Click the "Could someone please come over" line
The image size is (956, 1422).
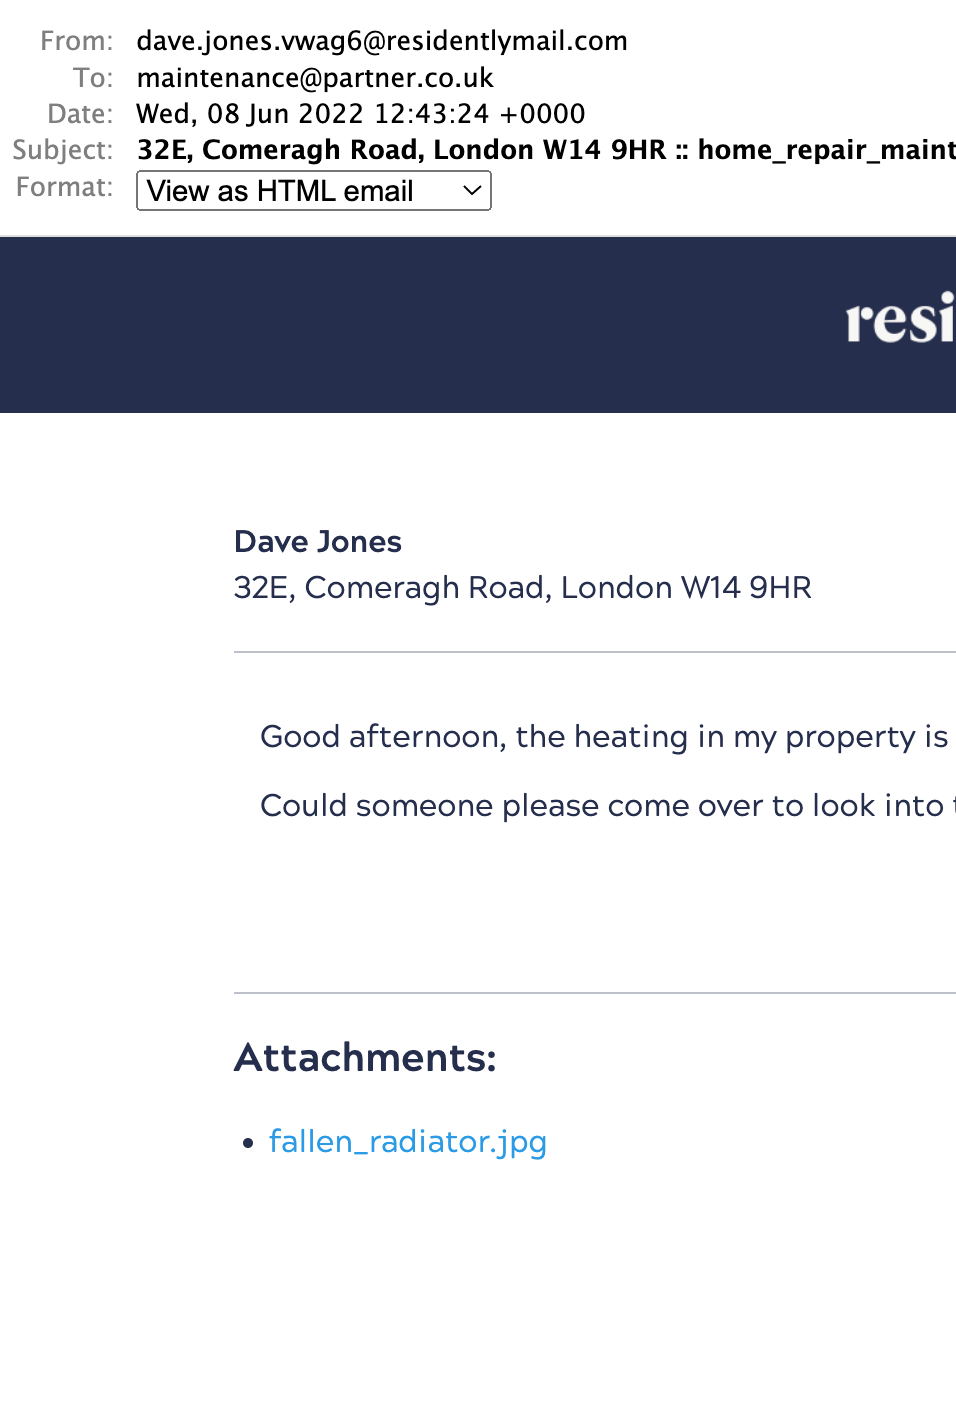(x=603, y=806)
